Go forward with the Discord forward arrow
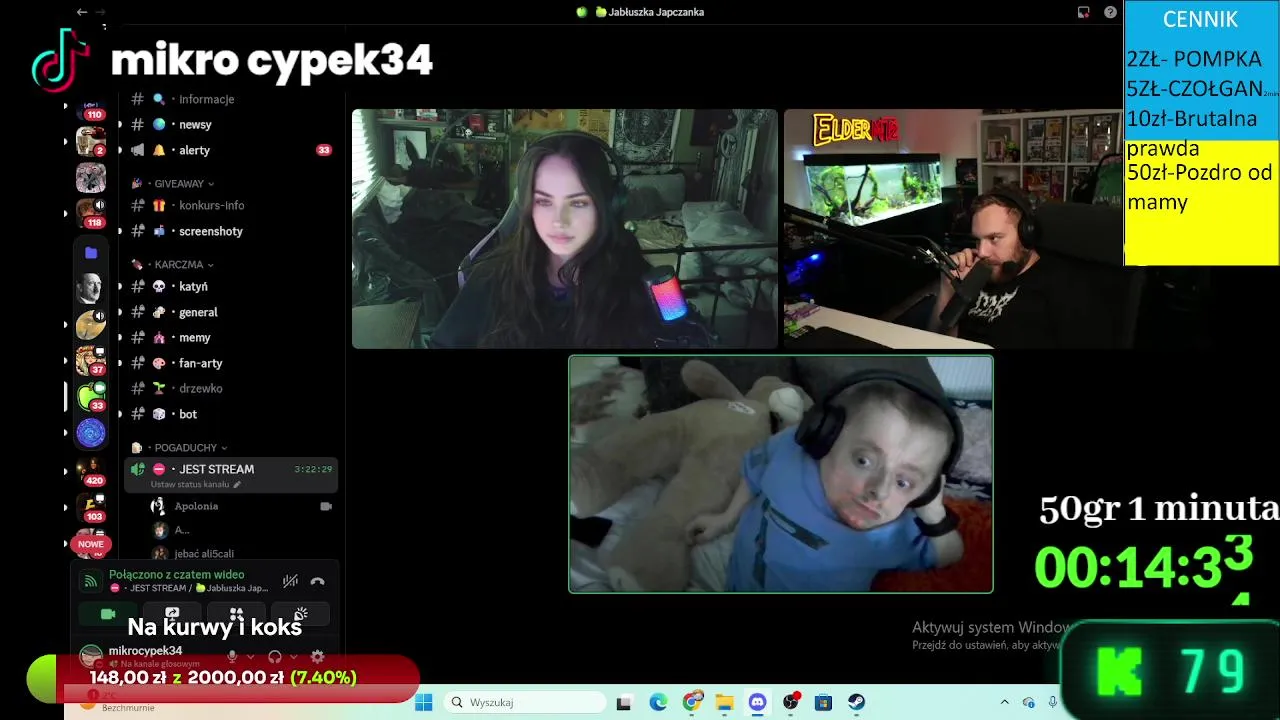Viewport: 1280px width, 720px height. coord(100,12)
